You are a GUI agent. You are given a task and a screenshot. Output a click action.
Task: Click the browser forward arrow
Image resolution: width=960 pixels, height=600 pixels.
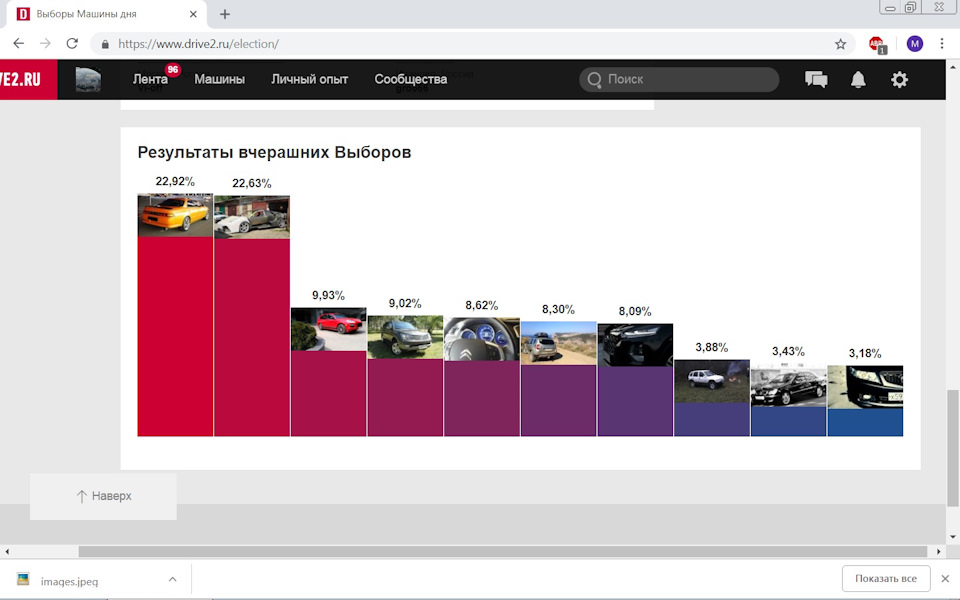tap(45, 43)
